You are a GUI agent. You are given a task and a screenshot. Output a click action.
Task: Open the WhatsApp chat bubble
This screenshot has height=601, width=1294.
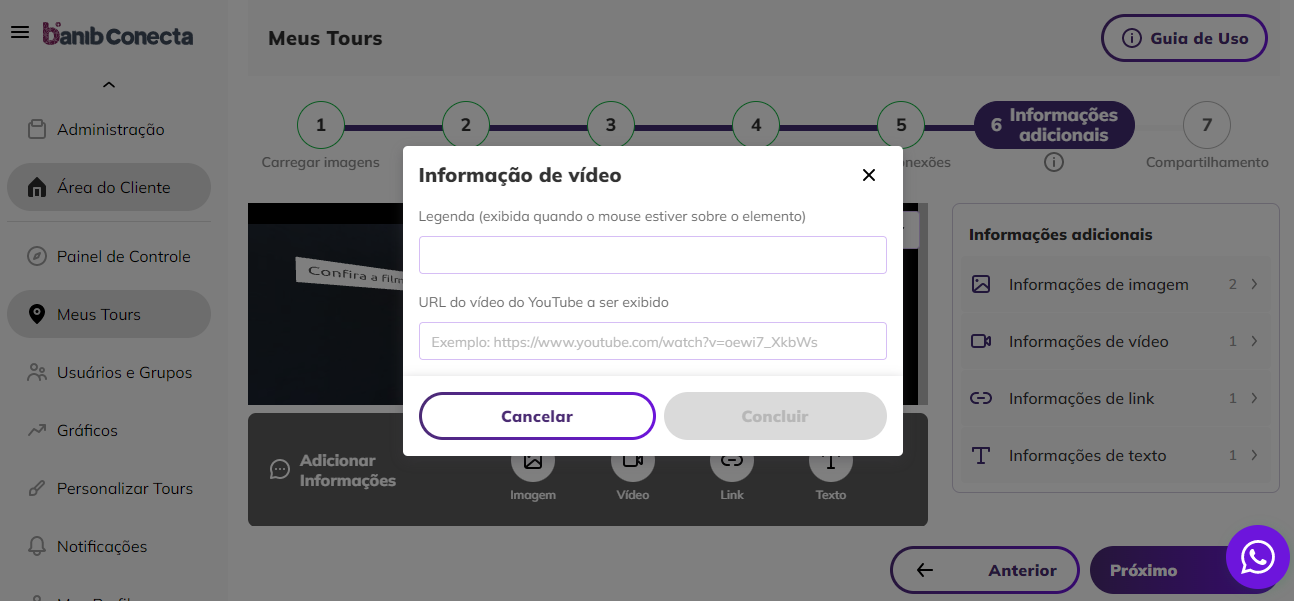coord(1258,557)
